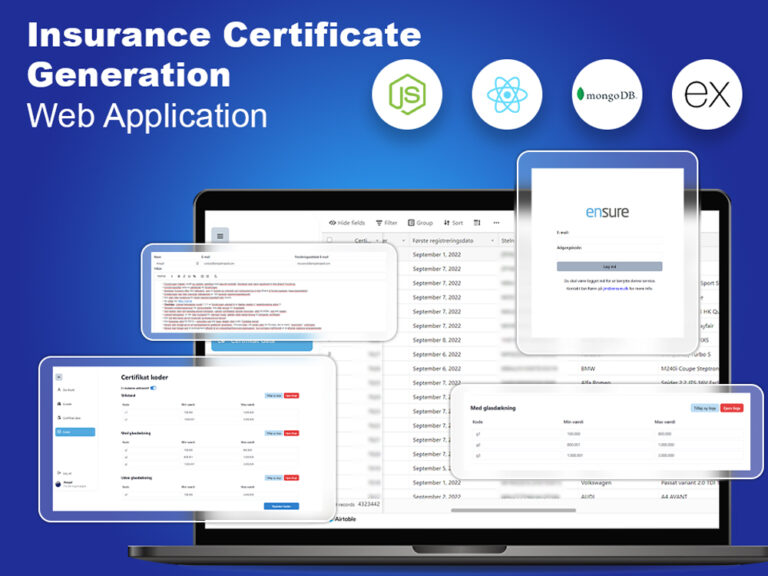The height and width of the screenshot is (576, 768).
Task: Click the Node.js logo badge
Action: click(x=407, y=95)
